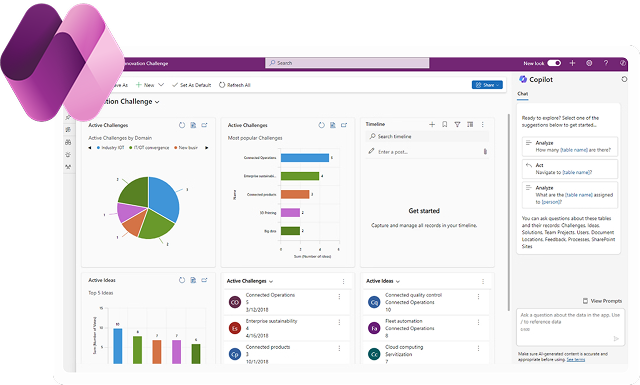
Task: Expand the Most popular Challenges chart
Action: coord(344,125)
